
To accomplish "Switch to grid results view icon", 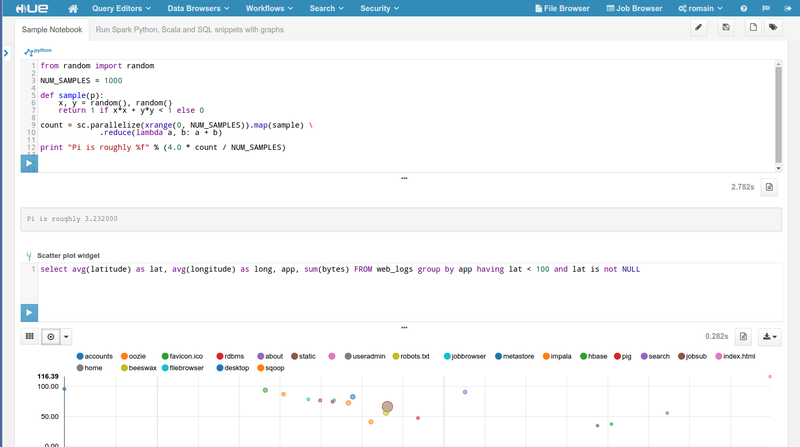I will click(x=30, y=337).
